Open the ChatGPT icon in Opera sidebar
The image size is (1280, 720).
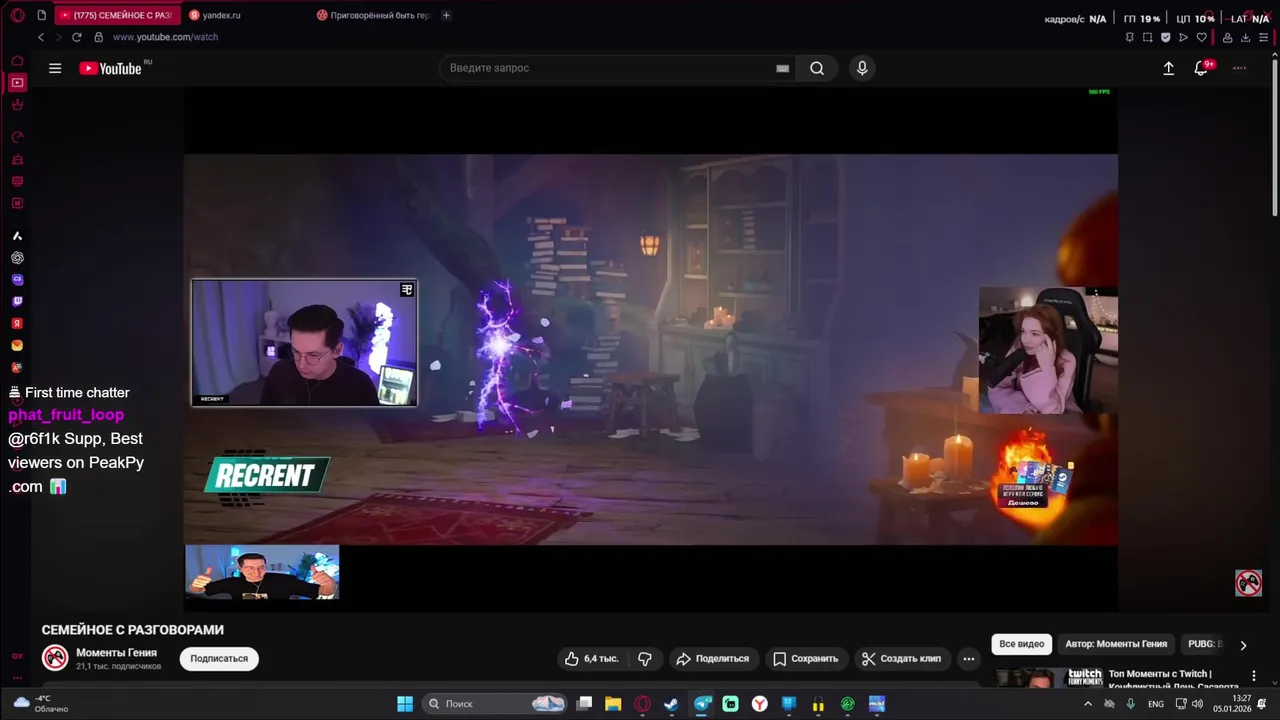[x=17, y=257]
